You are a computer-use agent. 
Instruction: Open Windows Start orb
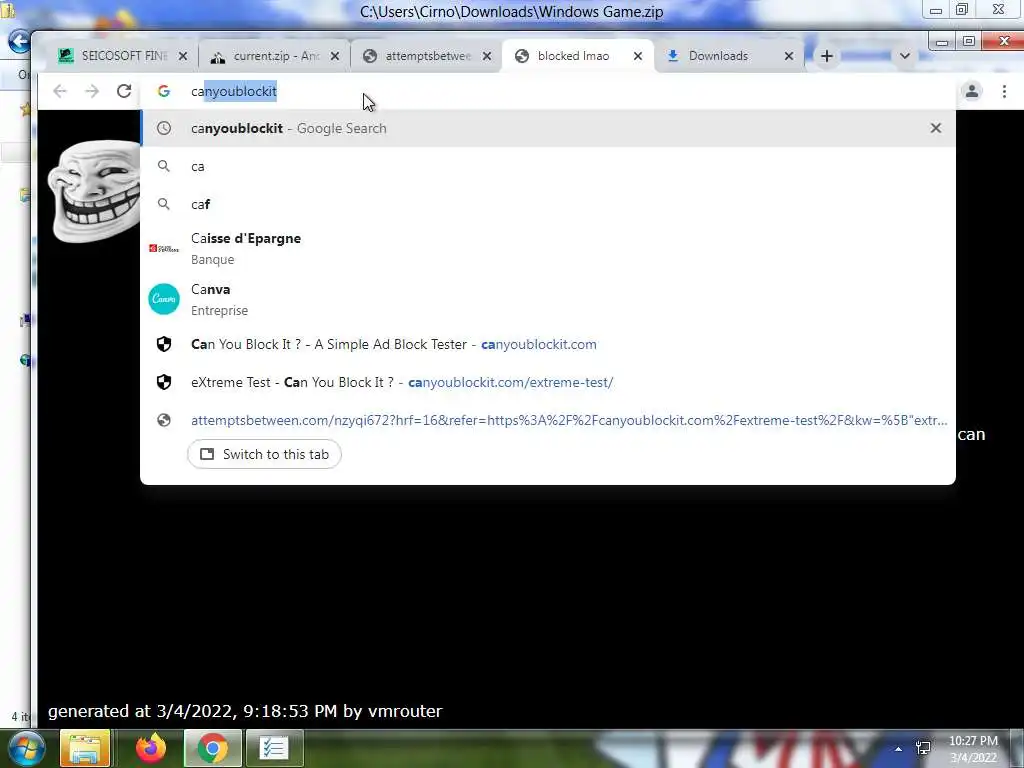[x=26, y=748]
